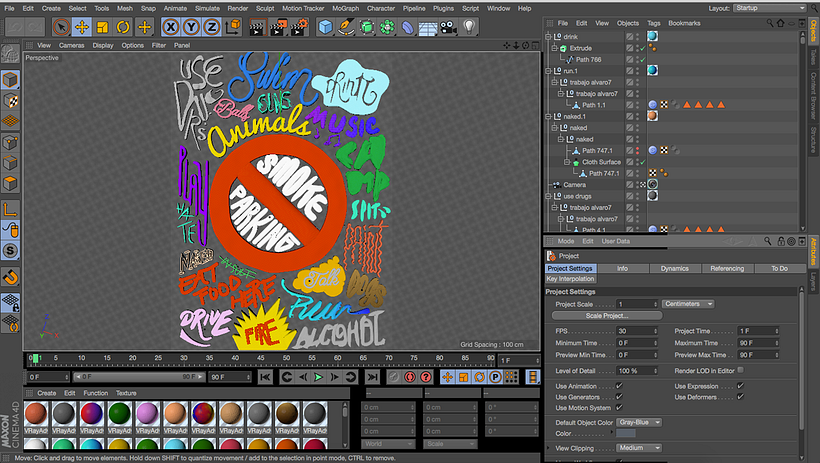820x463 pixels.
Task: Select the Cloth Surface object
Action: pos(601,162)
